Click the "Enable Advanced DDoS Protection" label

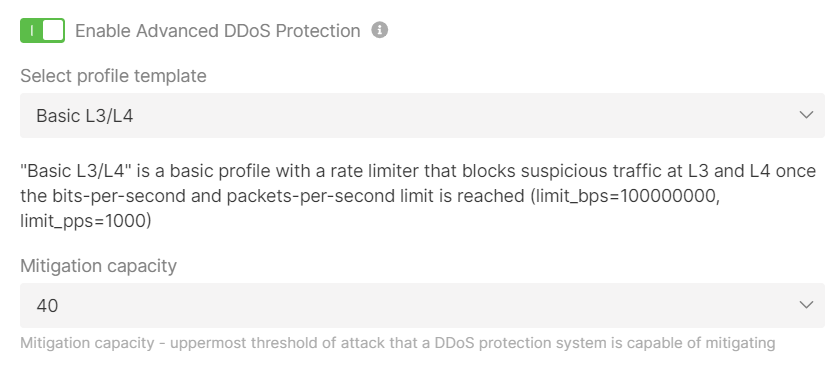218,31
